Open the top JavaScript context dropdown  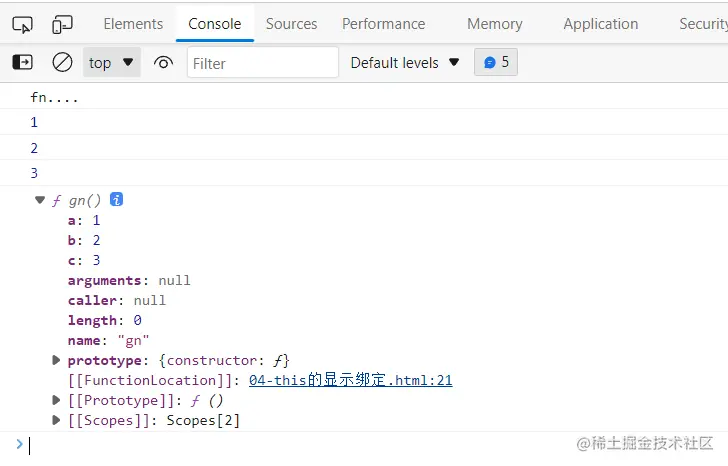click(x=111, y=63)
